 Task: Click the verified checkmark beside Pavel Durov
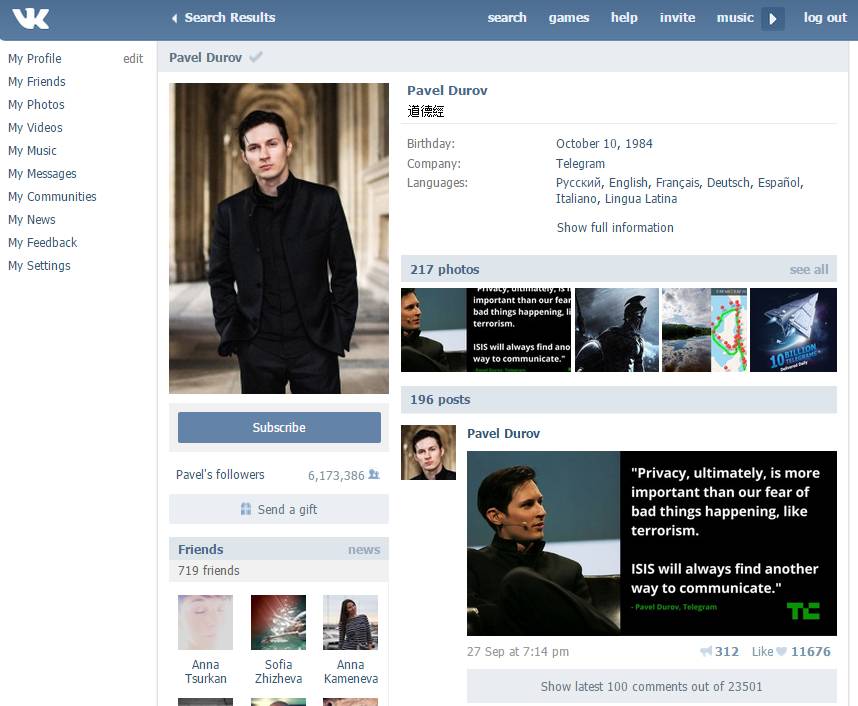tap(256, 57)
